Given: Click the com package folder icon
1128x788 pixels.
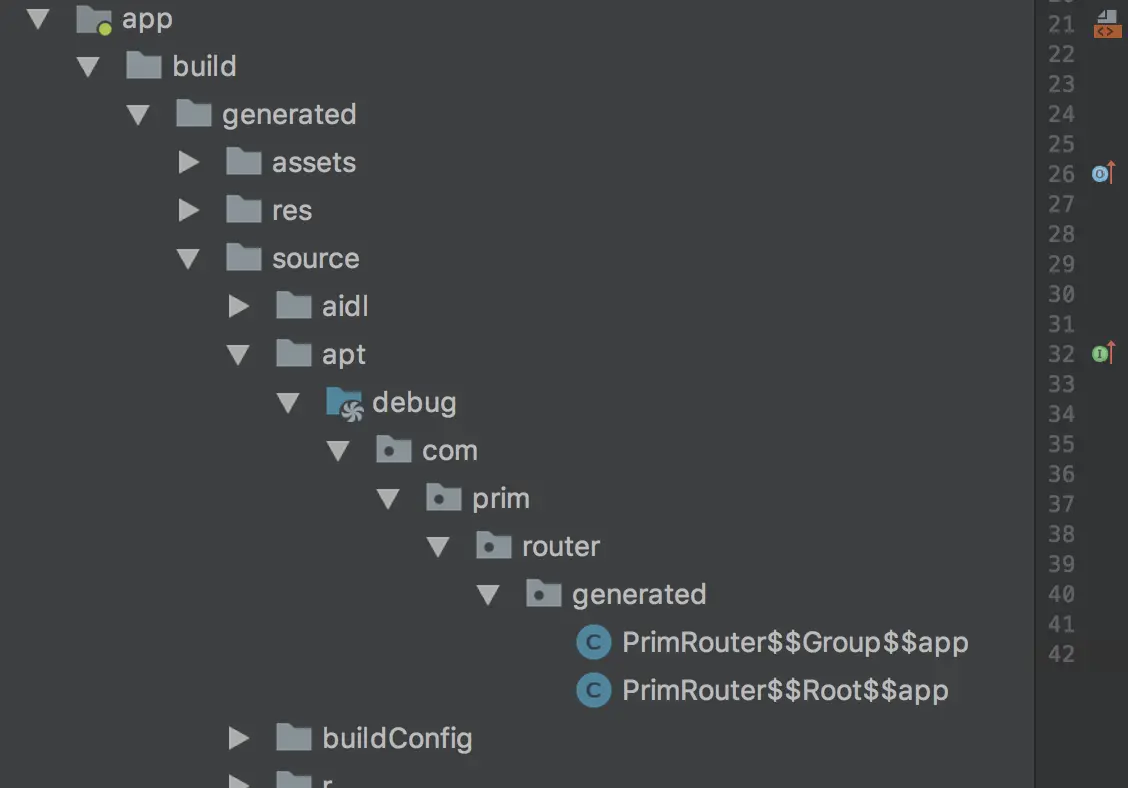Looking at the screenshot, I should tap(394, 450).
